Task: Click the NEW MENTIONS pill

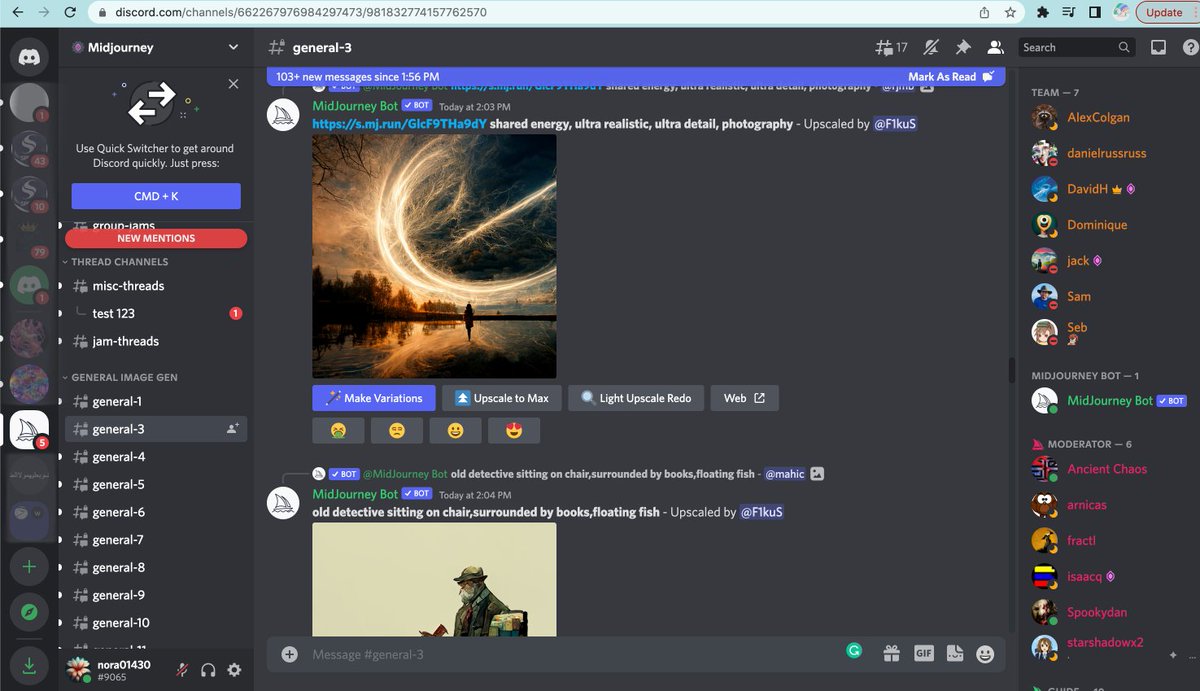Action: click(x=156, y=238)
